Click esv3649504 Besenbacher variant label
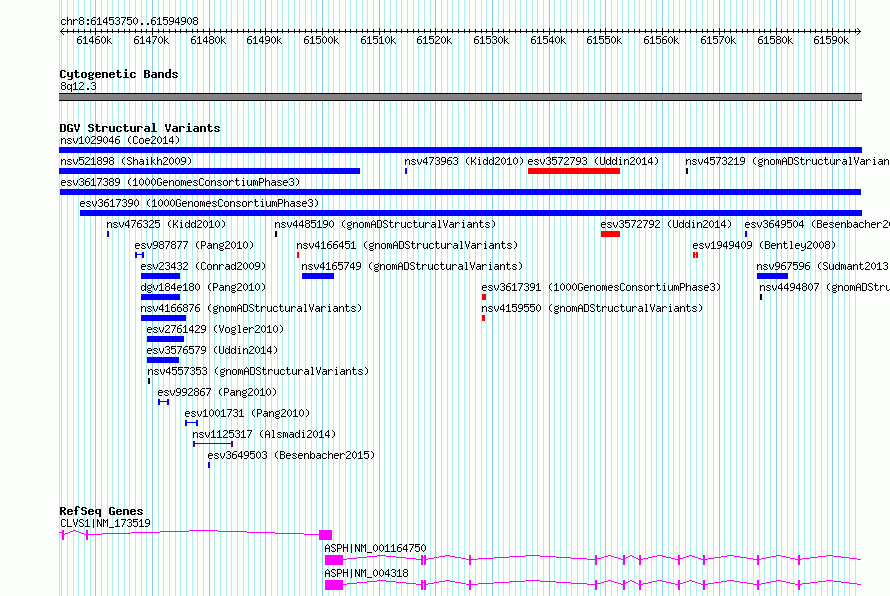Image resolution: width=890 pixels, height=596 pixels. pos(817,224)
